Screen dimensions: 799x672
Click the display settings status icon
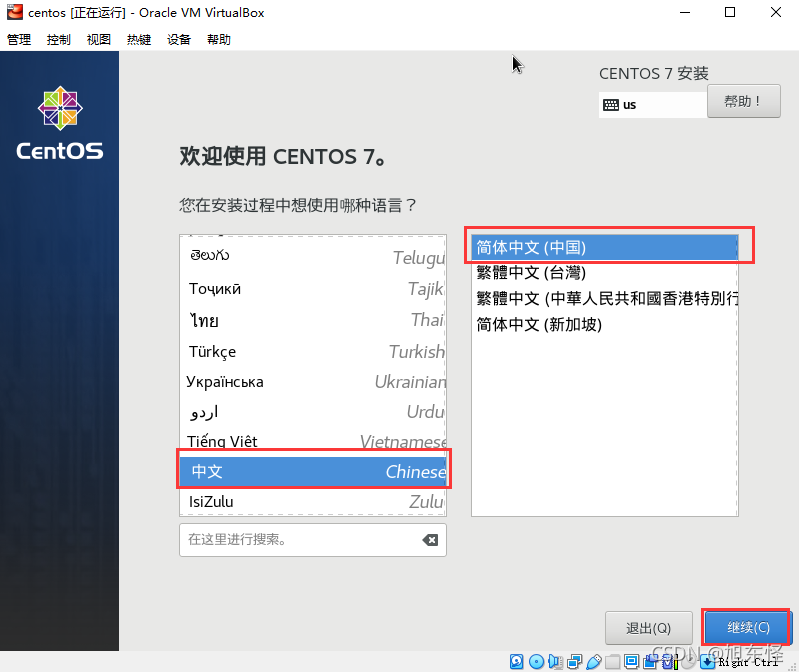(x=632, y=661)
